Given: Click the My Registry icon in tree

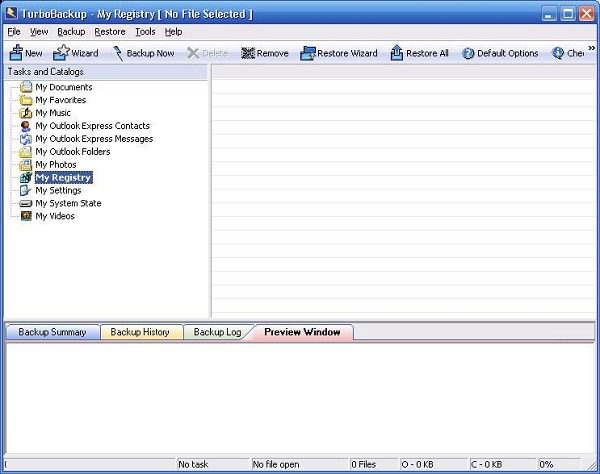Looking at the screenshot, I should 26,178.
